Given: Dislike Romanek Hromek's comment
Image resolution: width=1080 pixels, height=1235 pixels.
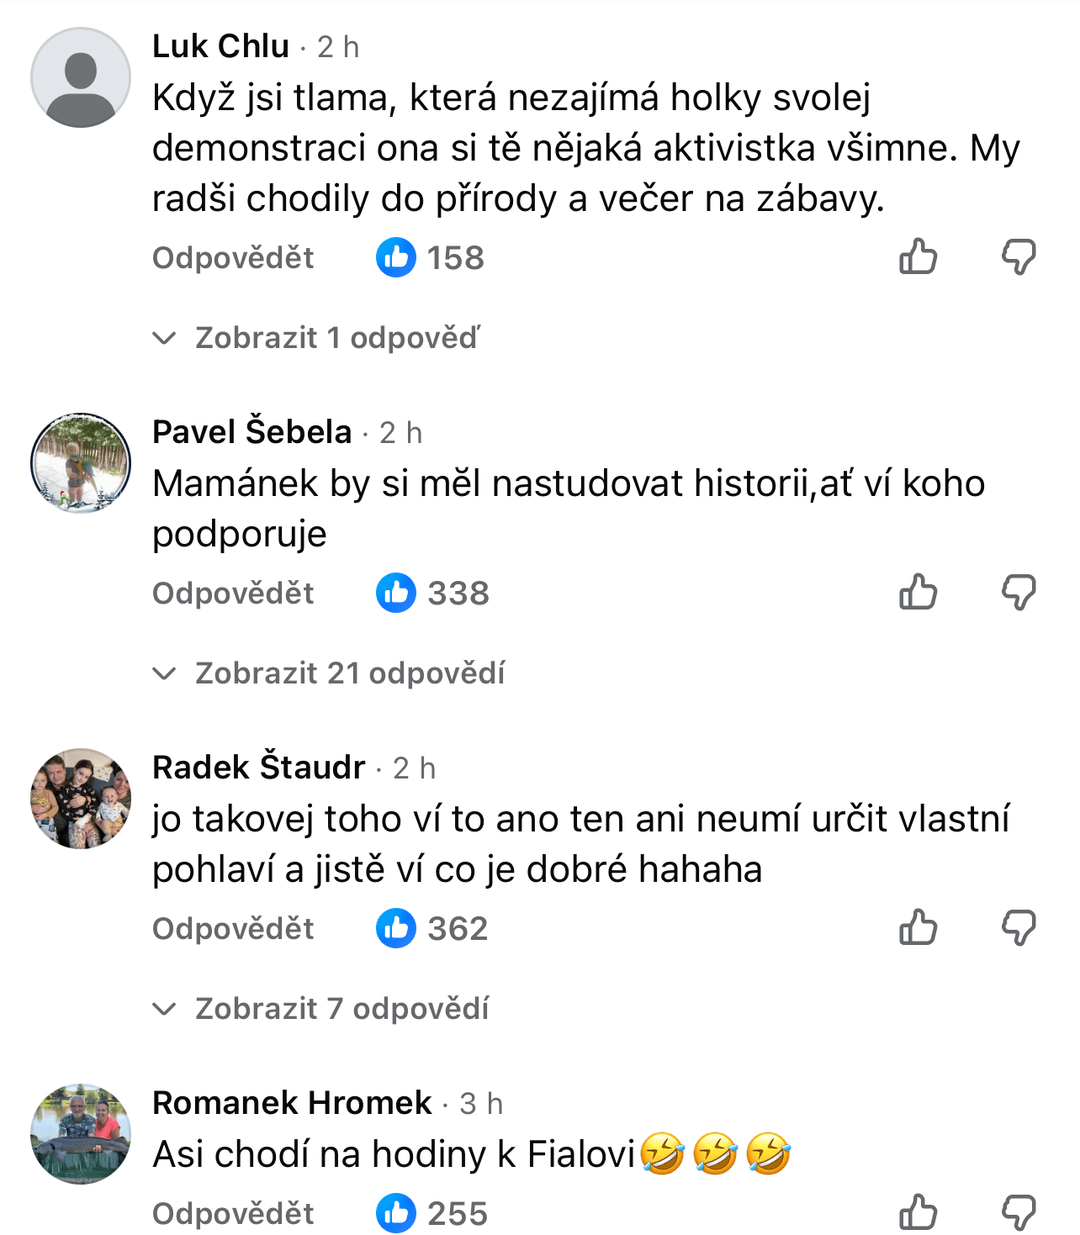Looking at the screenshot, I should point(1018,1213).
